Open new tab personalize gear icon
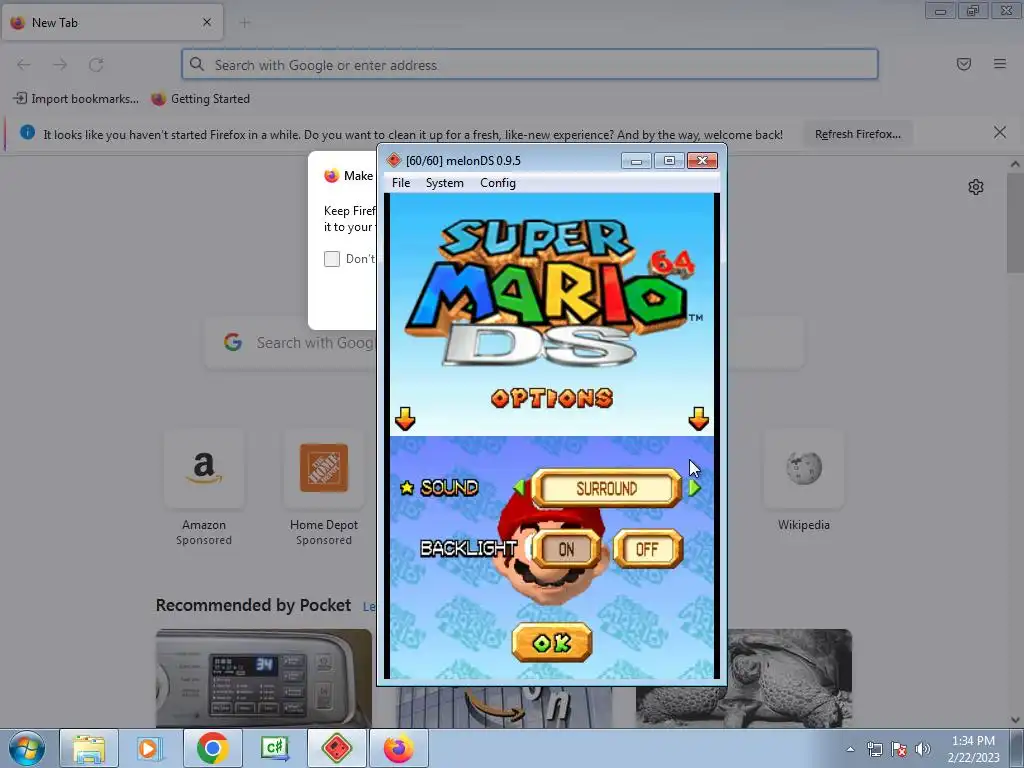 (x=976, y=187)
